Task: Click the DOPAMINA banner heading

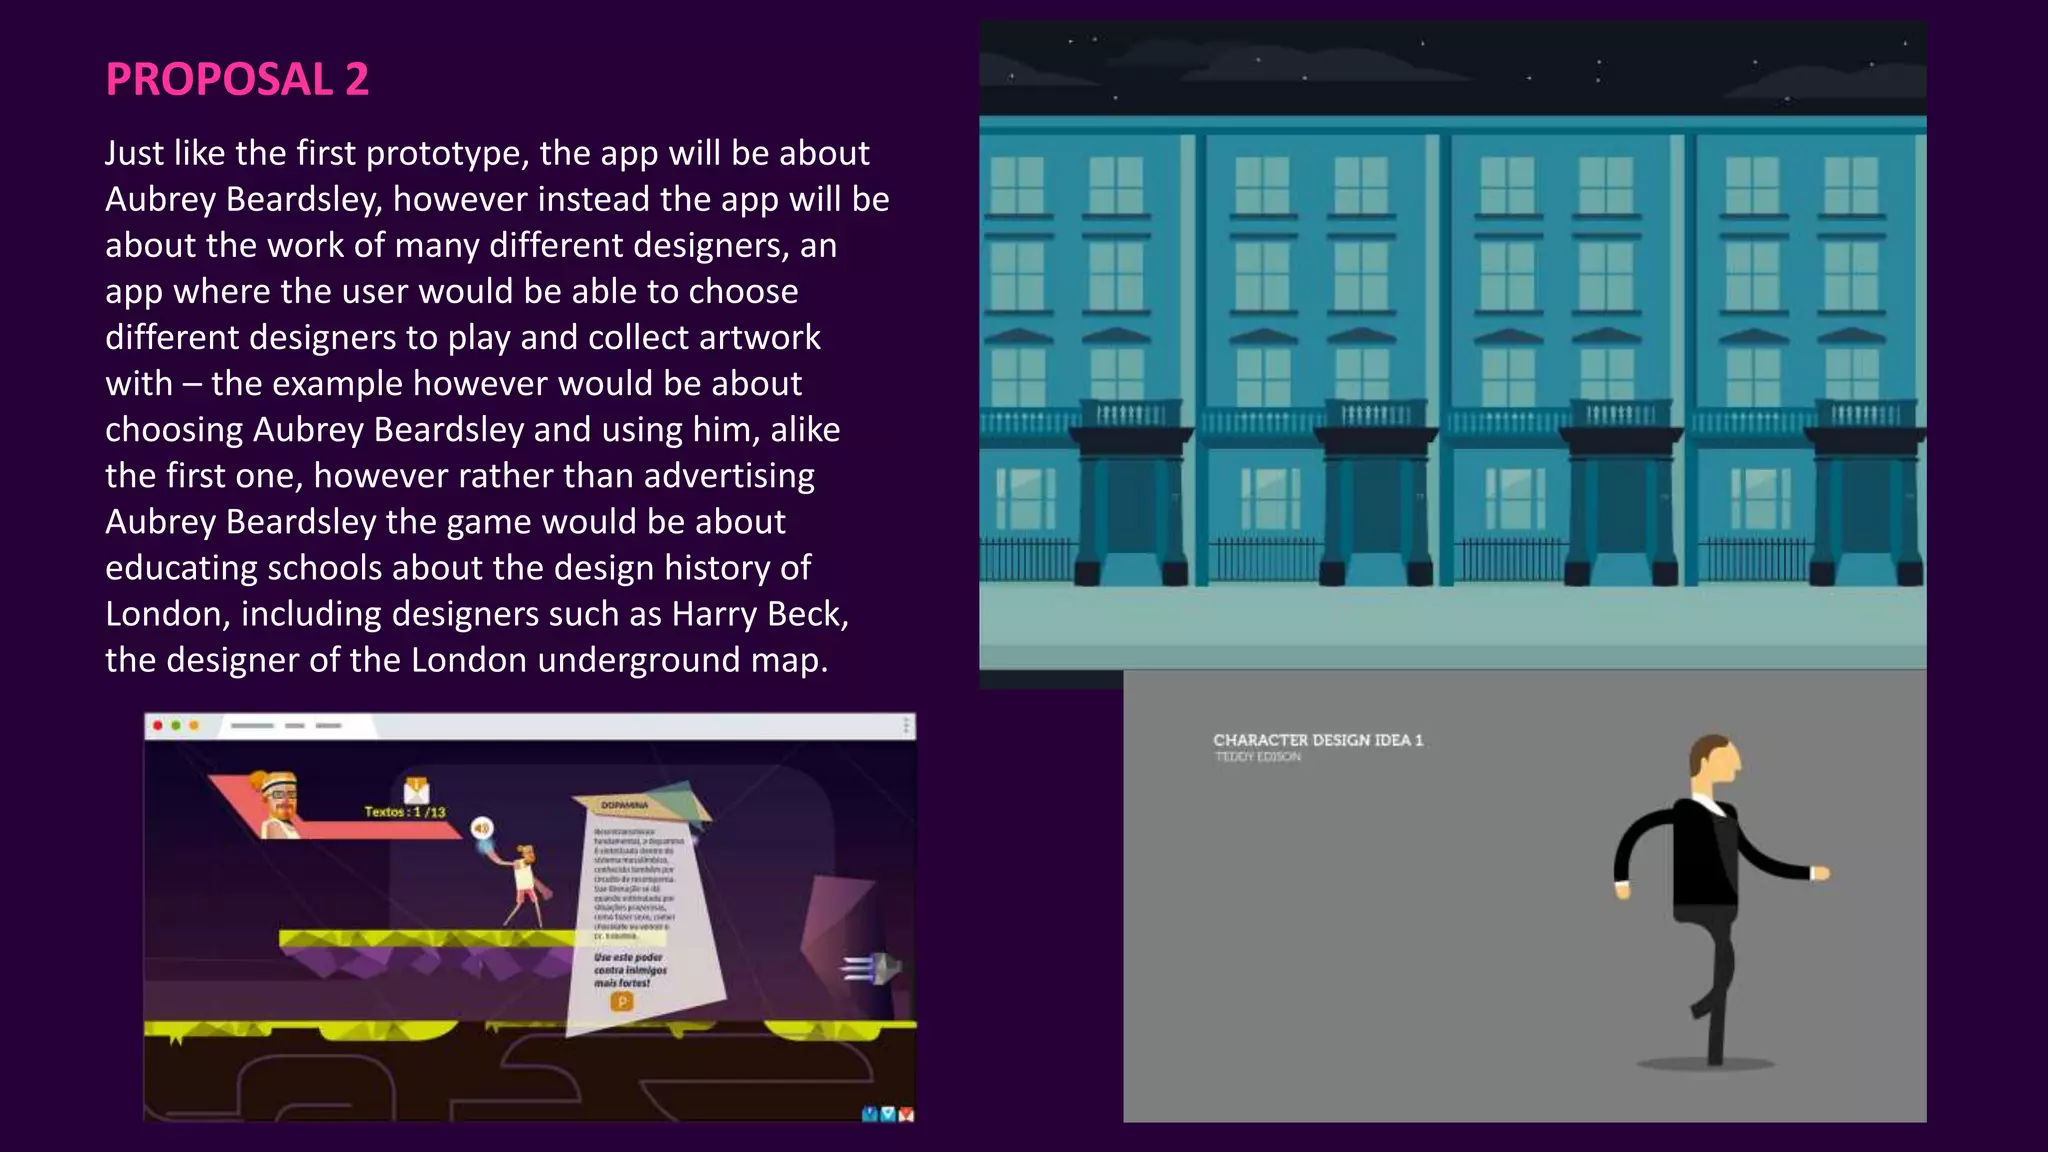Action: 625,805
